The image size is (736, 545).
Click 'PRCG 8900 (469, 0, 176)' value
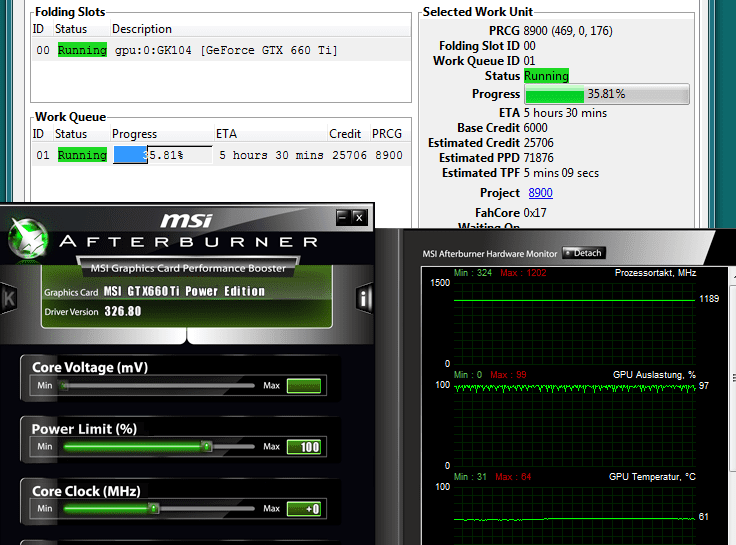pos(568,31)
